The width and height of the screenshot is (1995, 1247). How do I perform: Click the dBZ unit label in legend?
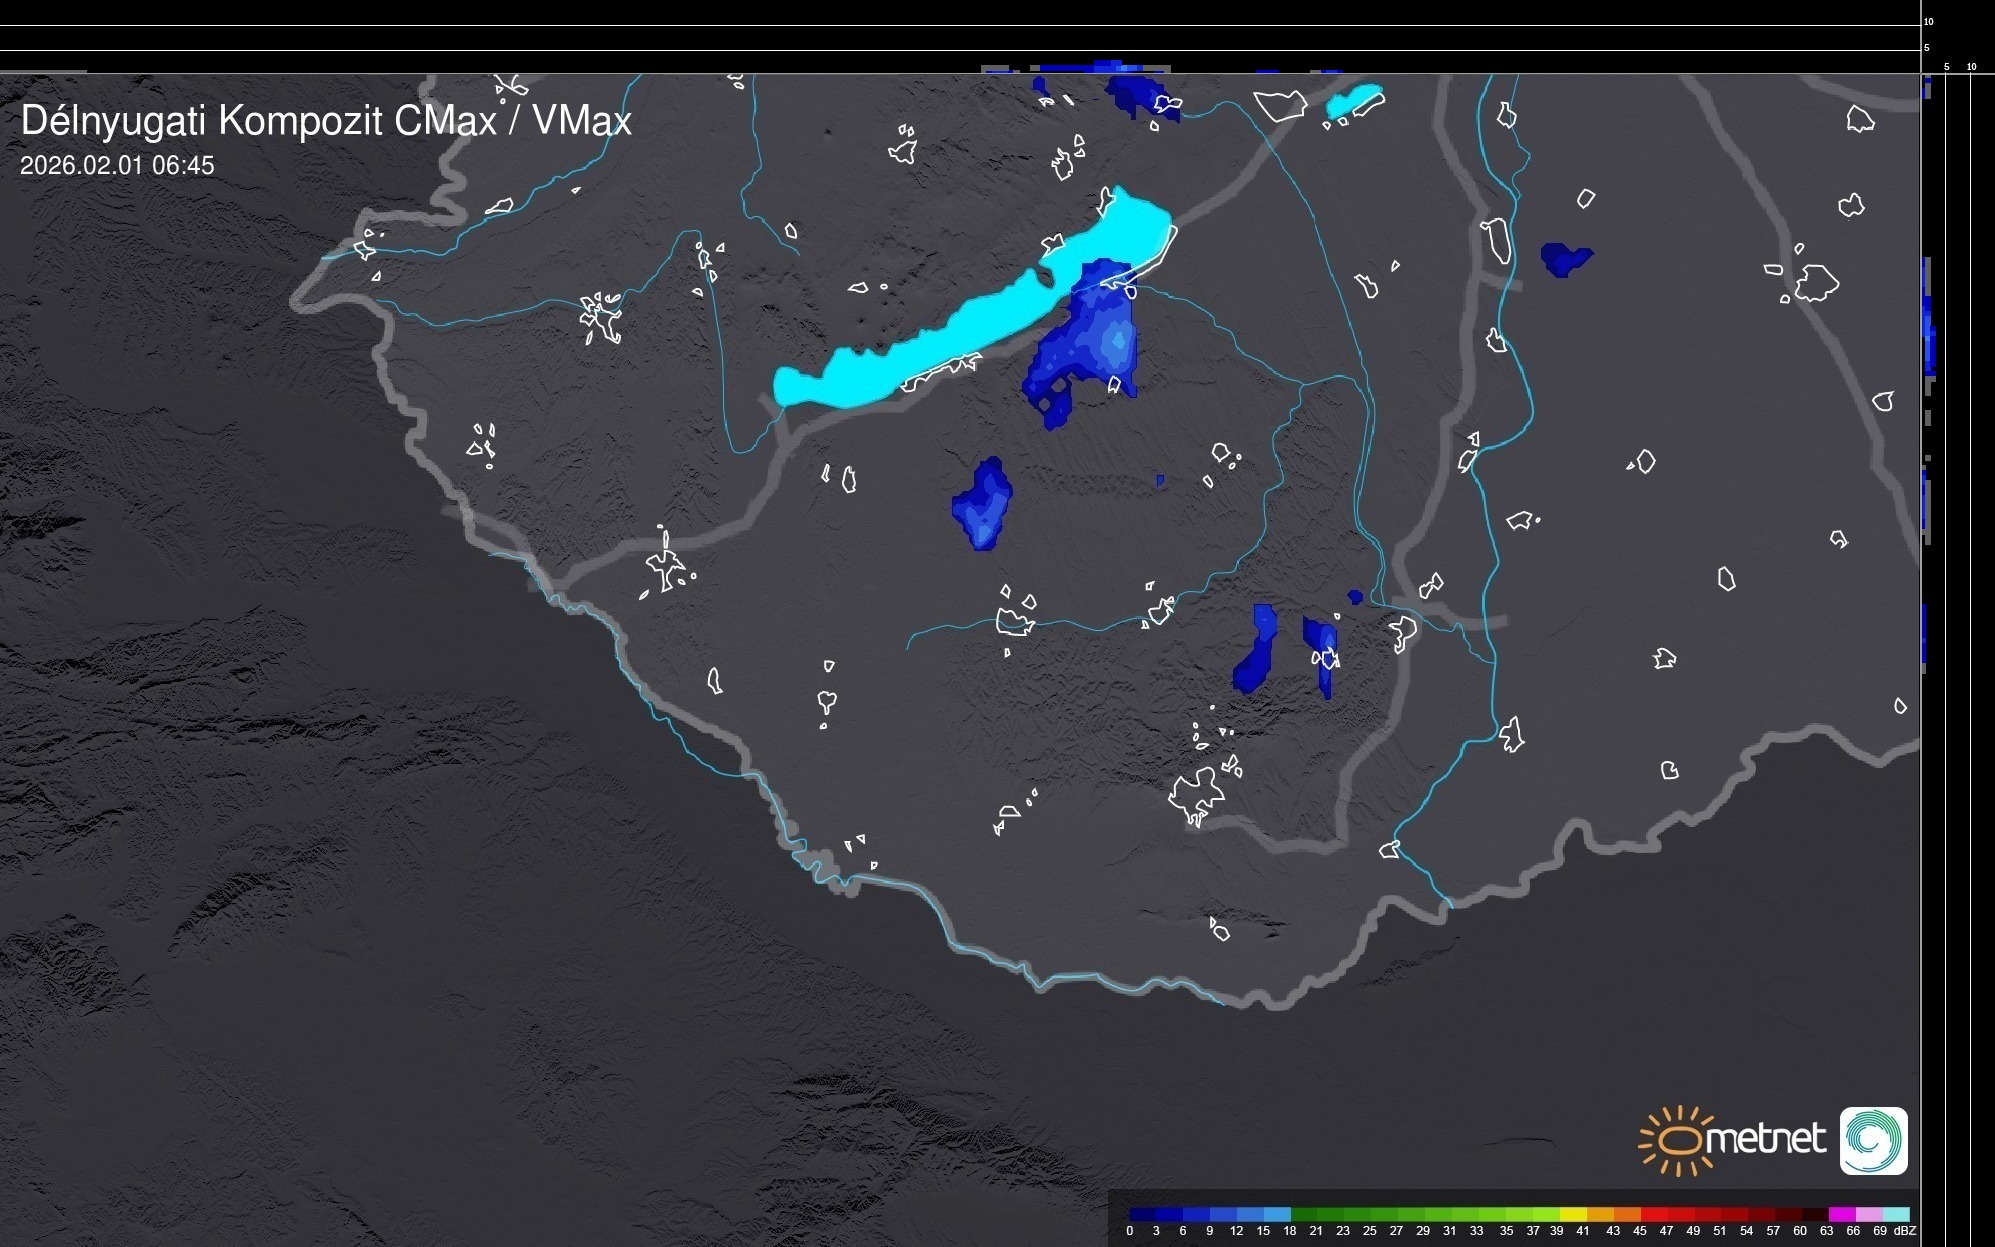tap(1905, 1231)
